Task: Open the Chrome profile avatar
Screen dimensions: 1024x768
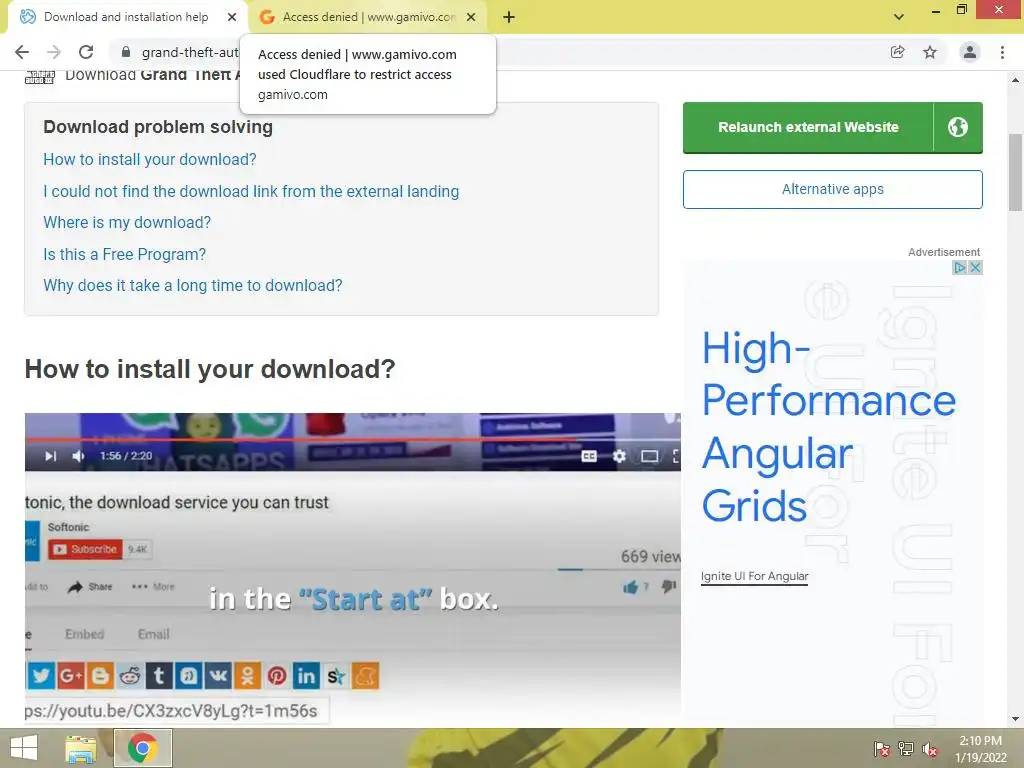Action: pos(970,52)
